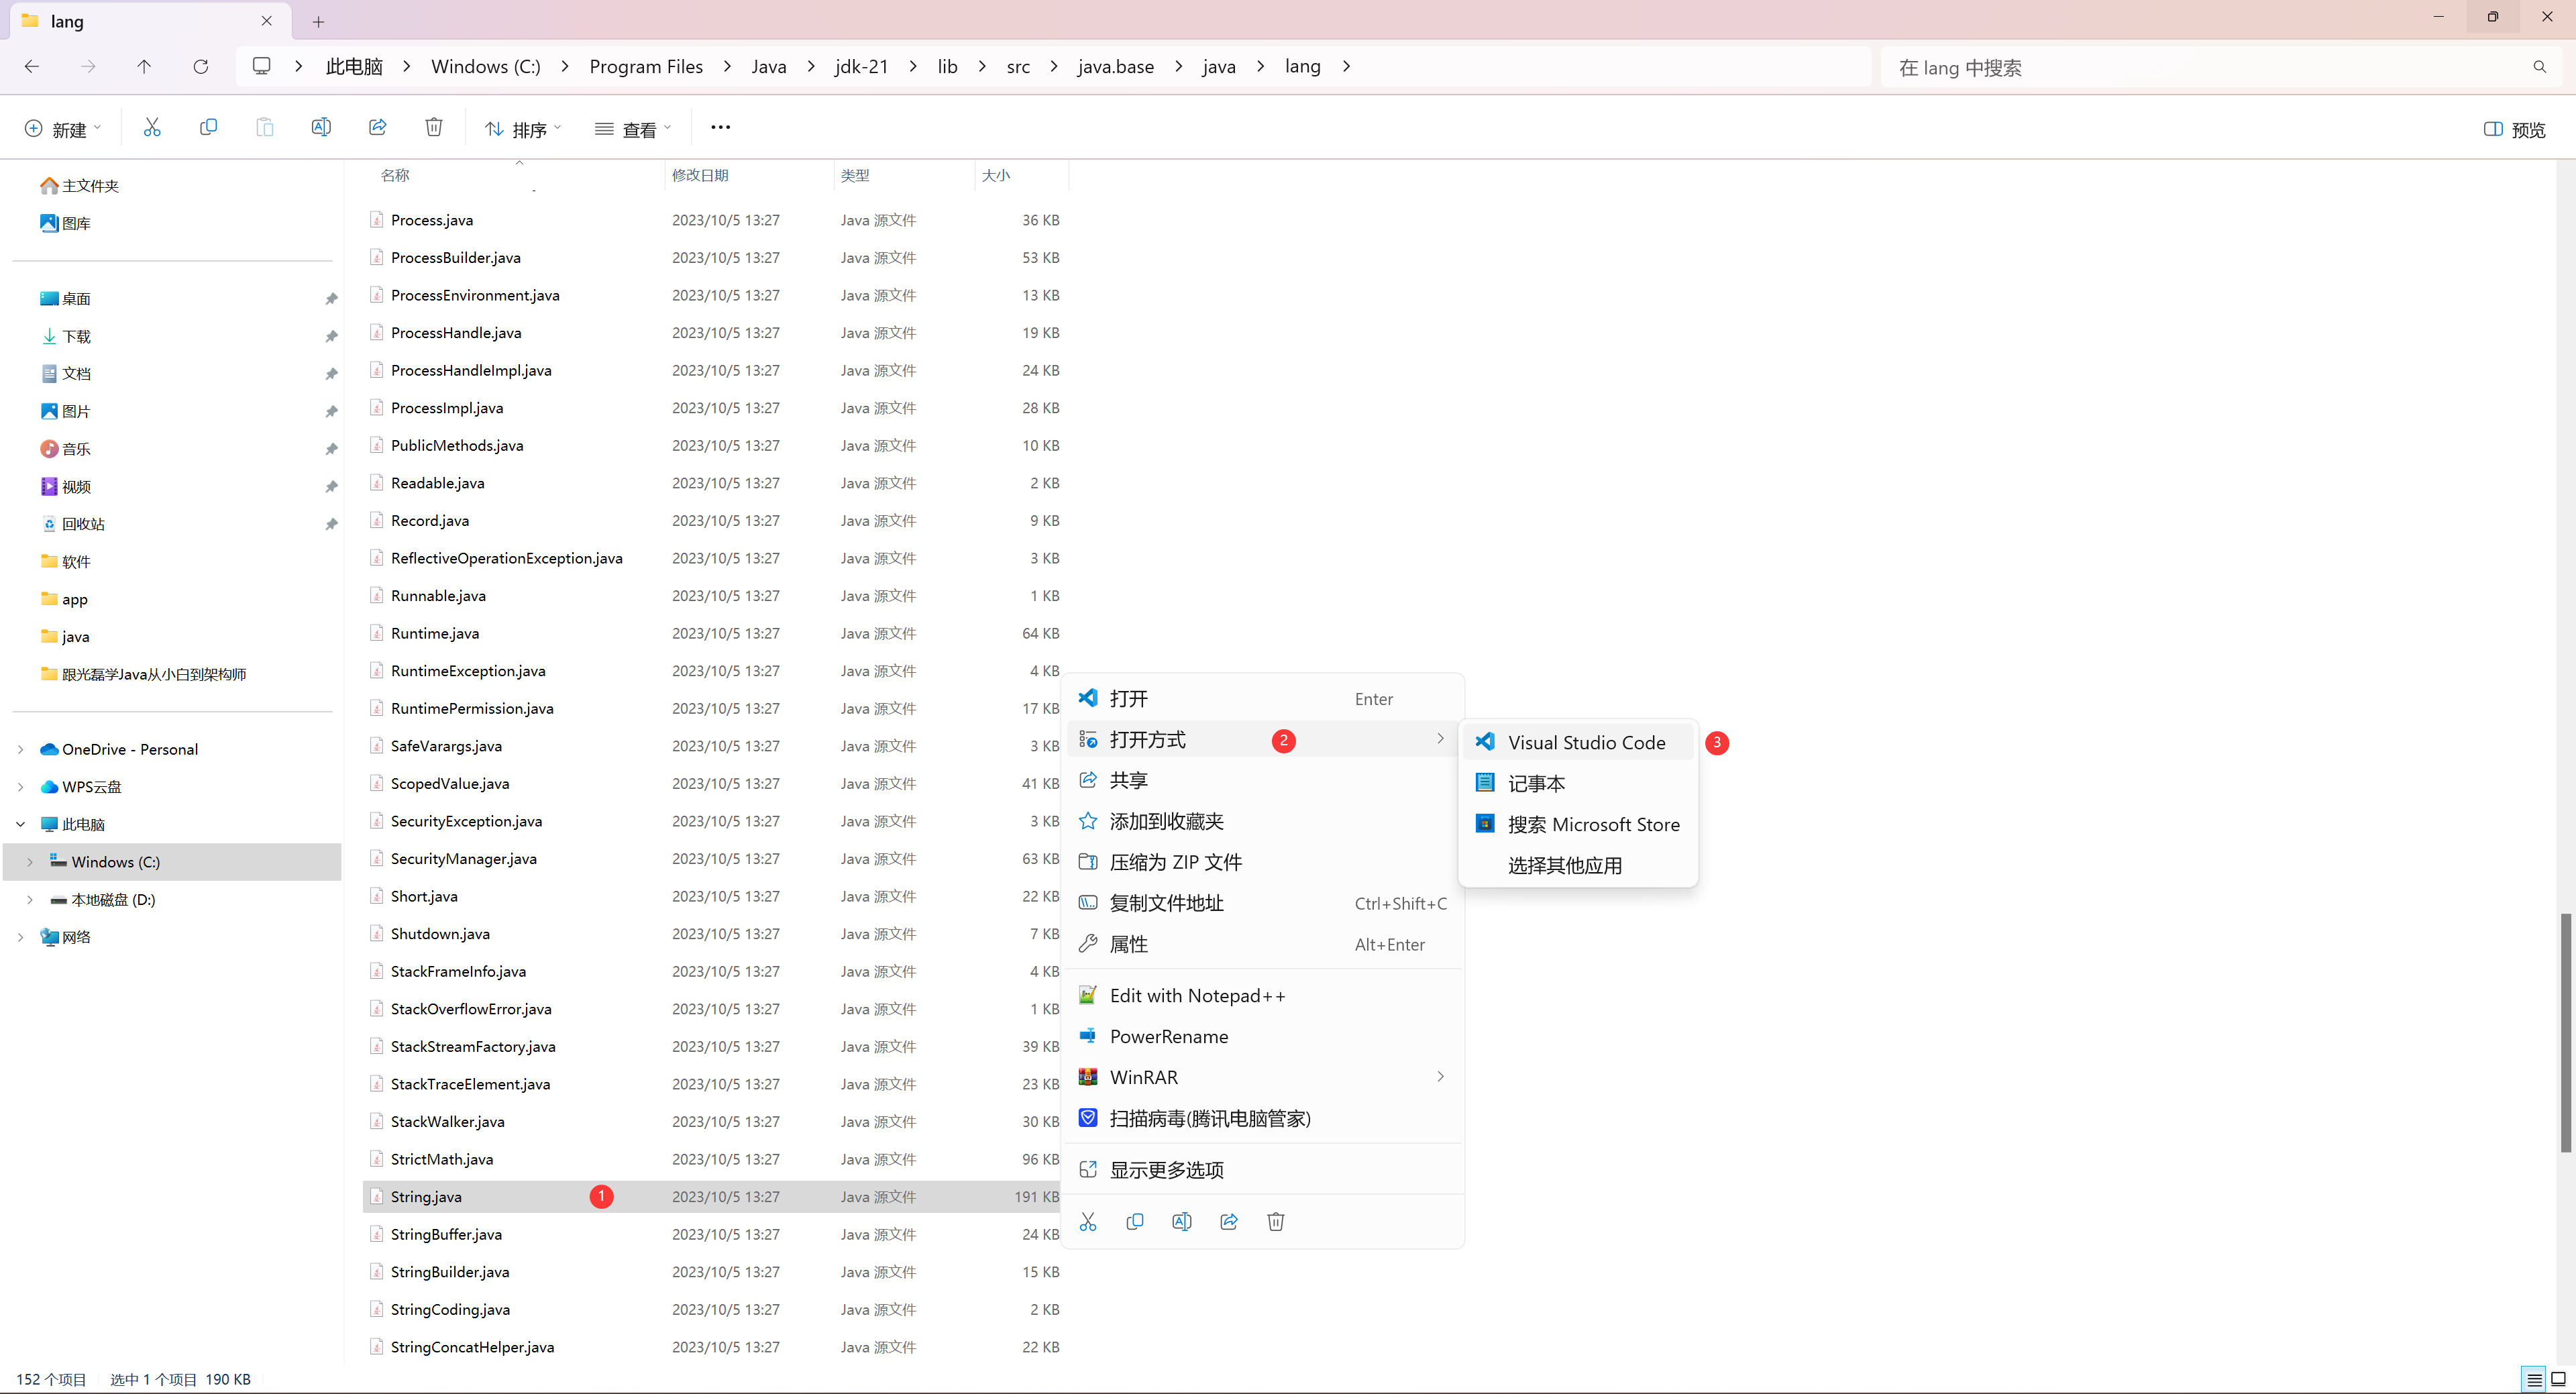Open the 排序 (Sort) dropdown
Image resolution: width=2576 pixels, height=1394 pixels.
(x=523, y=129)
